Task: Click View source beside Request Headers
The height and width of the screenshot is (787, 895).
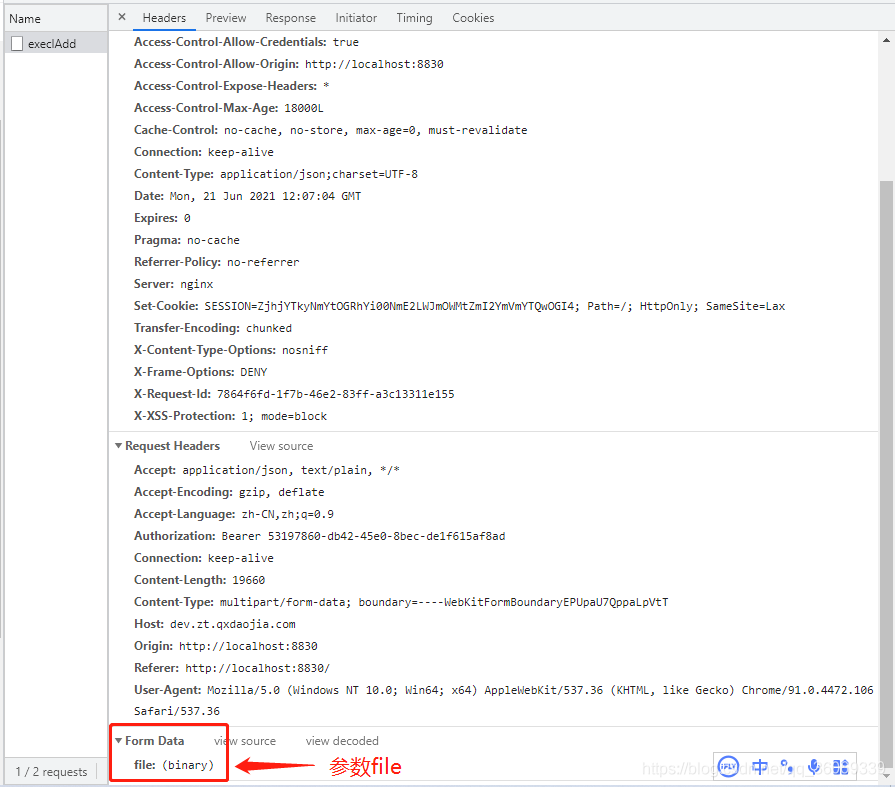Action: [x=280, y=445]
